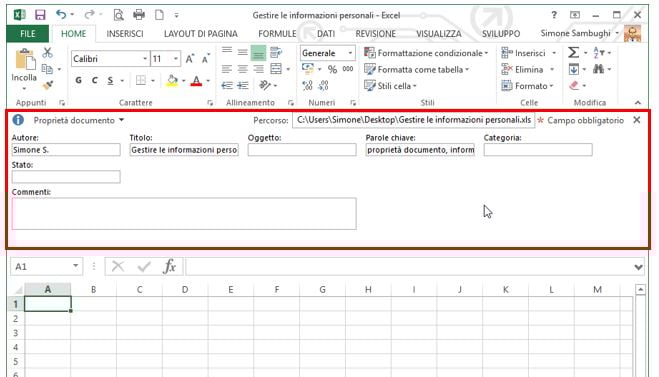The width and height of the screenshot is (659, 377).
Task: Align cell text to the right
Action: click(x=258, y=69)
